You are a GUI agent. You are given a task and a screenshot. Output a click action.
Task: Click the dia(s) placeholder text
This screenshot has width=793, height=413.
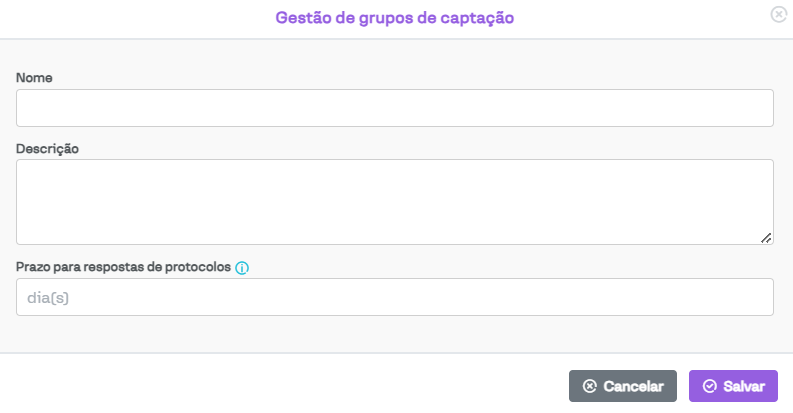point(47,297)
